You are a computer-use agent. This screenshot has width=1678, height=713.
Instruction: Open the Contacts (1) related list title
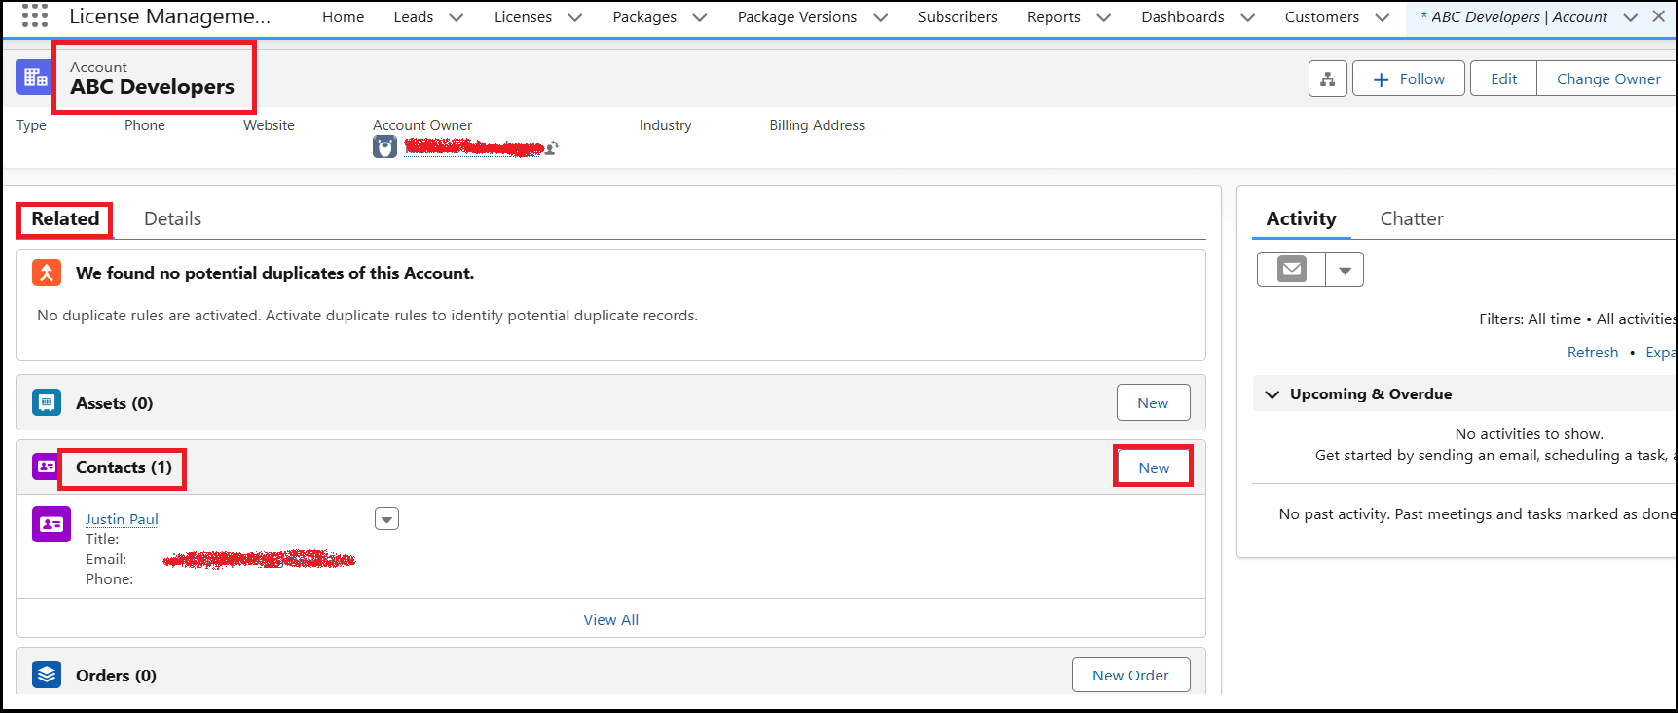pyautogui.click(x=123, y=467)
